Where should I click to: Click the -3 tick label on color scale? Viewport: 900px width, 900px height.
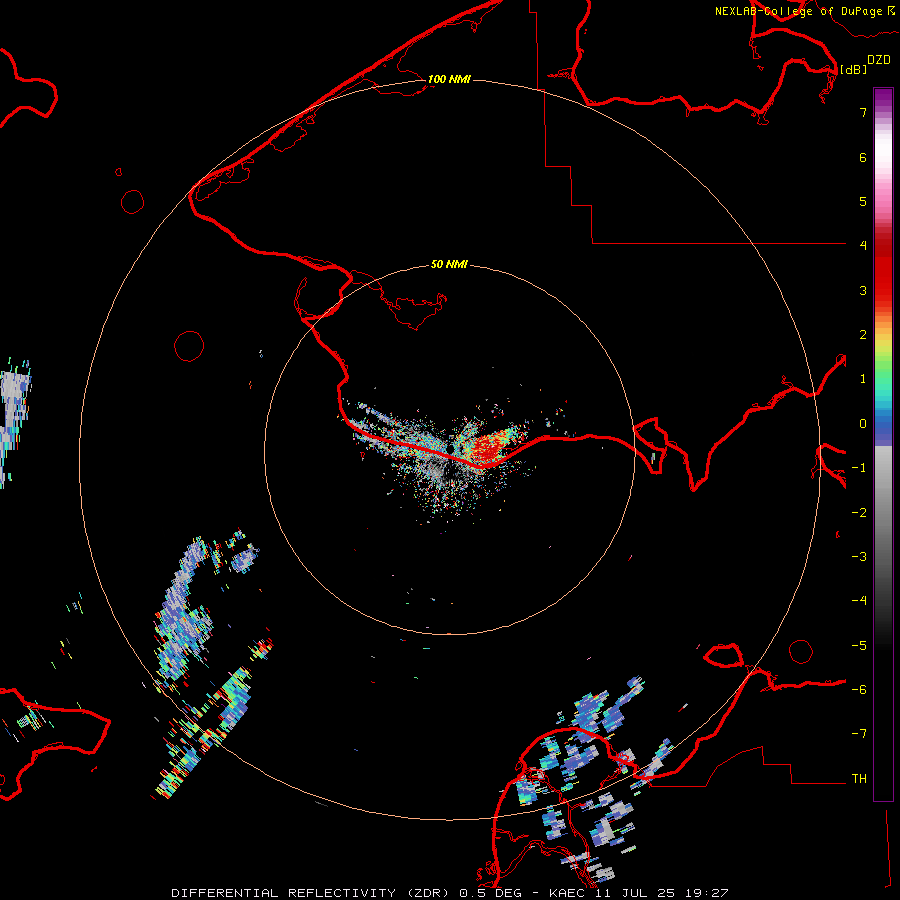coord(859,557)
